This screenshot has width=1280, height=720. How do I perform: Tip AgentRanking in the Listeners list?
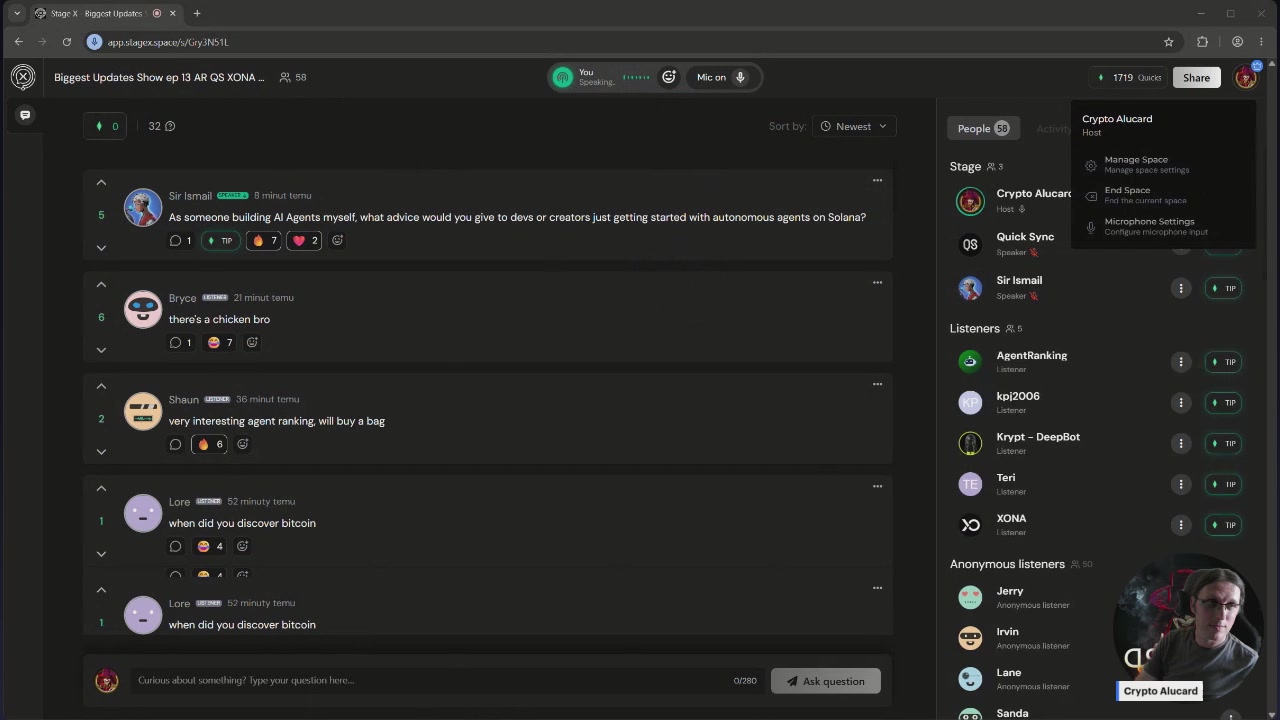[x=1223, y=362]
